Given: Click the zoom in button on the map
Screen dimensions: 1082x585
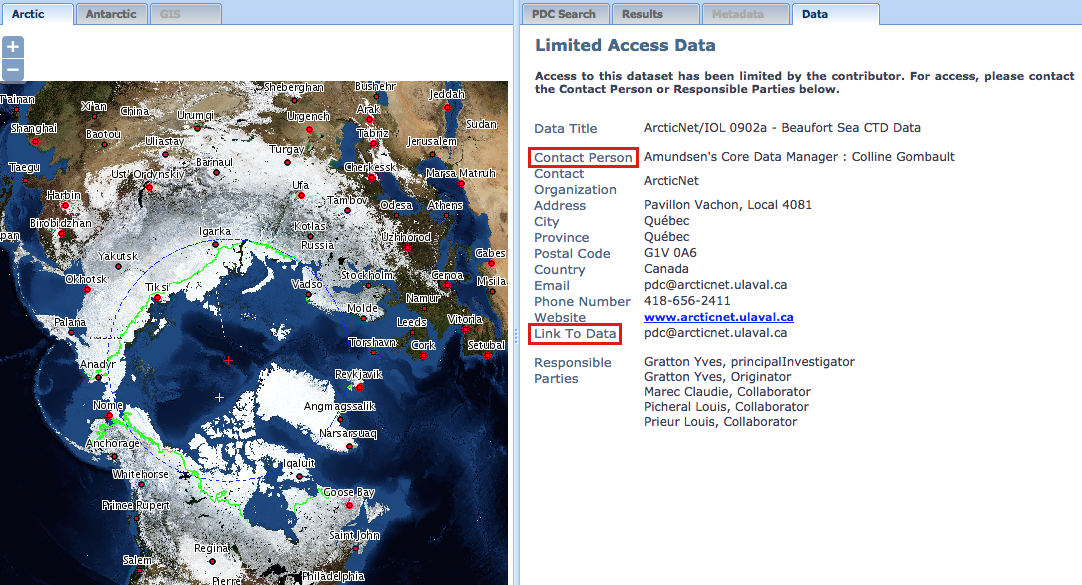Looking at the screenshot, I should (13, 46).
